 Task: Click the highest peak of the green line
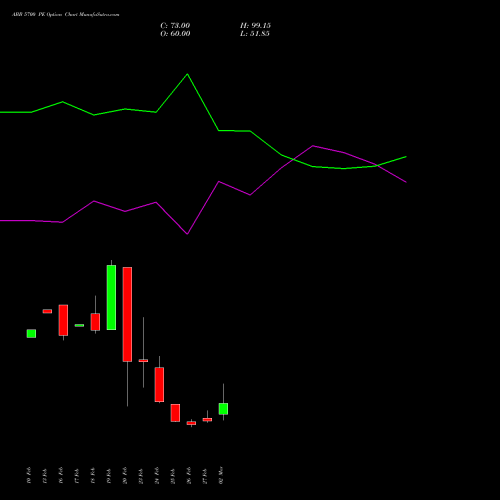(x=187, y=74)
